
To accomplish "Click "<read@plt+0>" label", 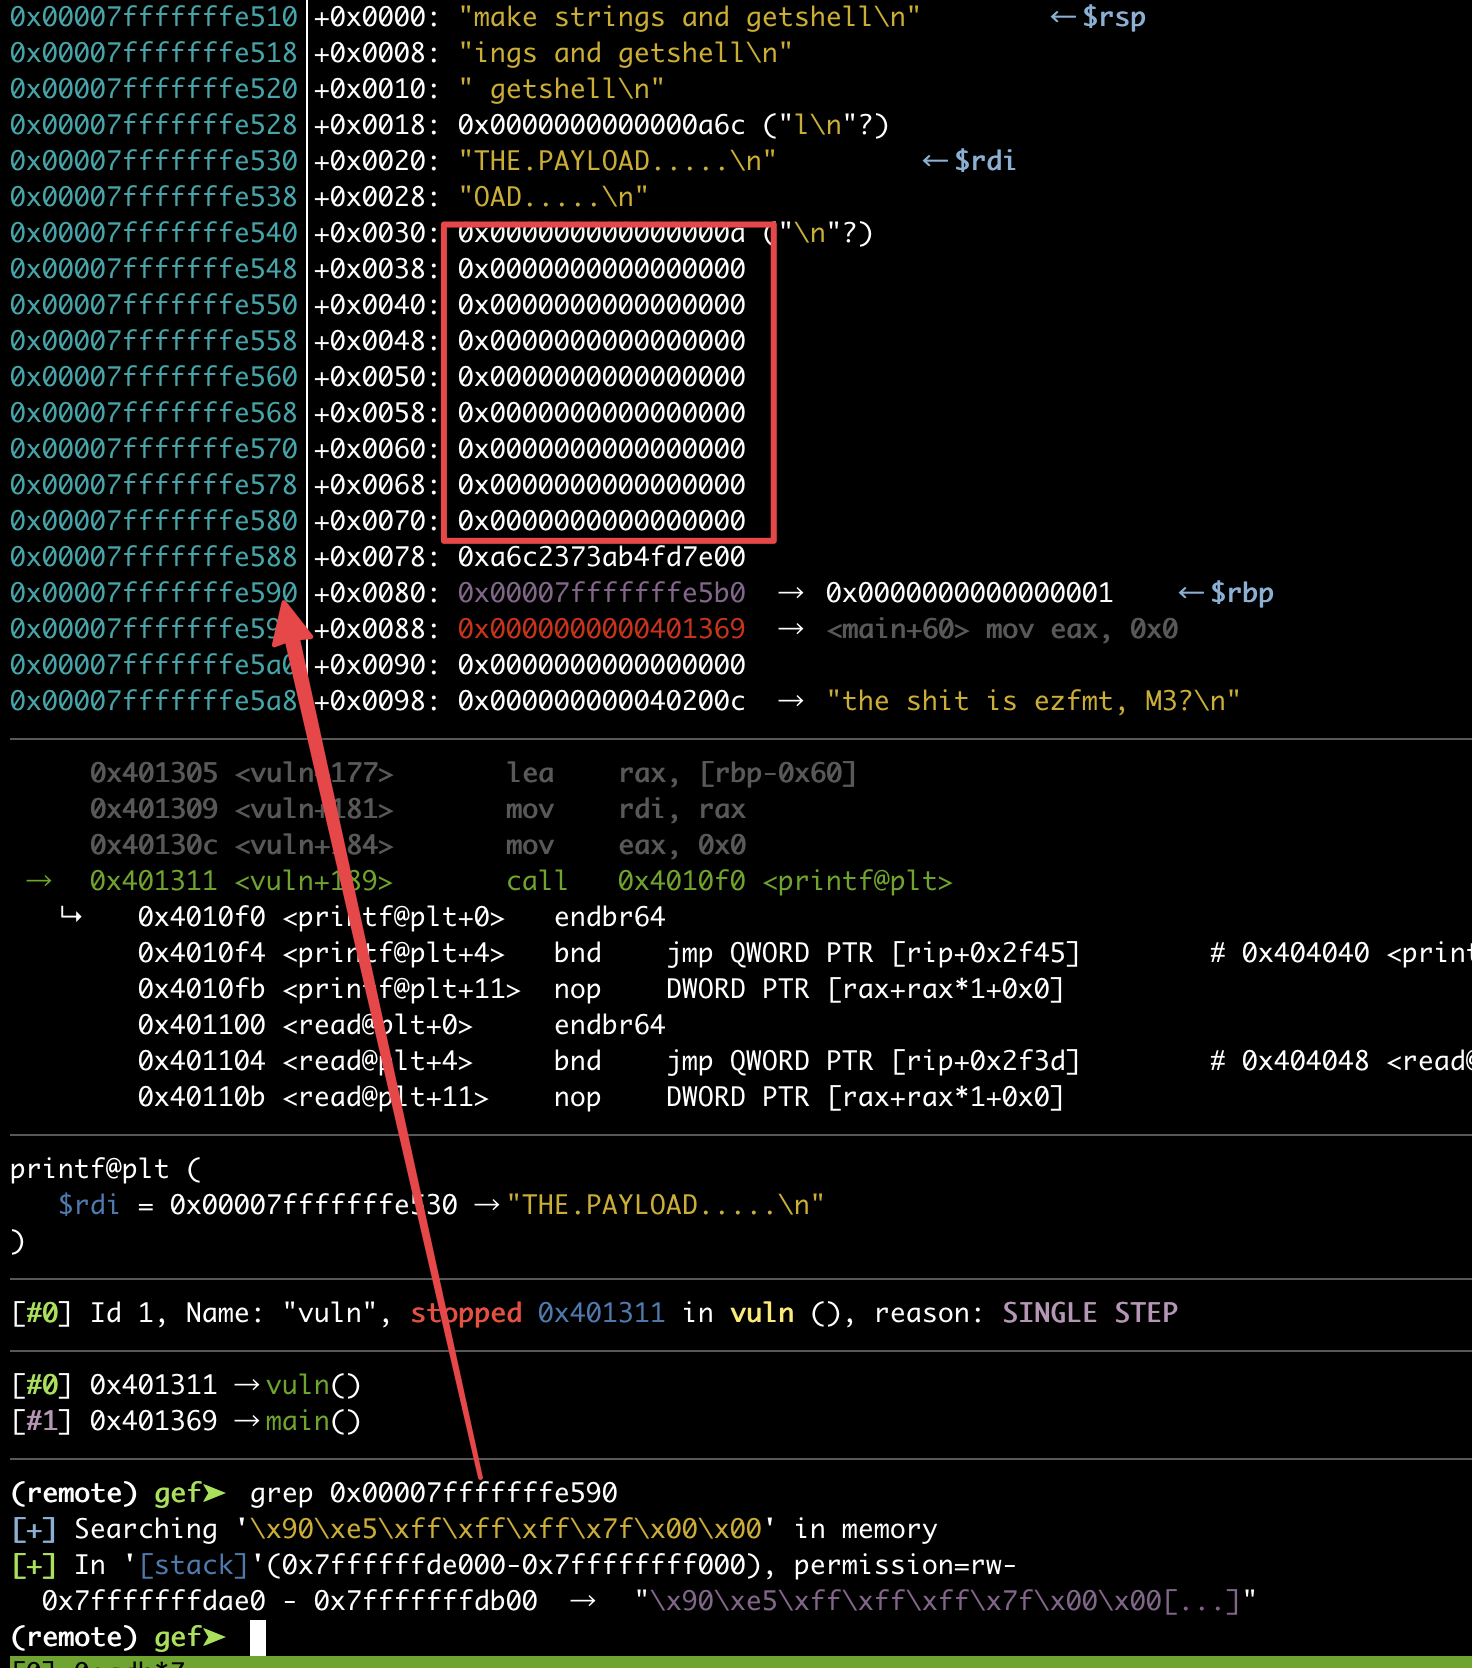I will coord(377,1025).
